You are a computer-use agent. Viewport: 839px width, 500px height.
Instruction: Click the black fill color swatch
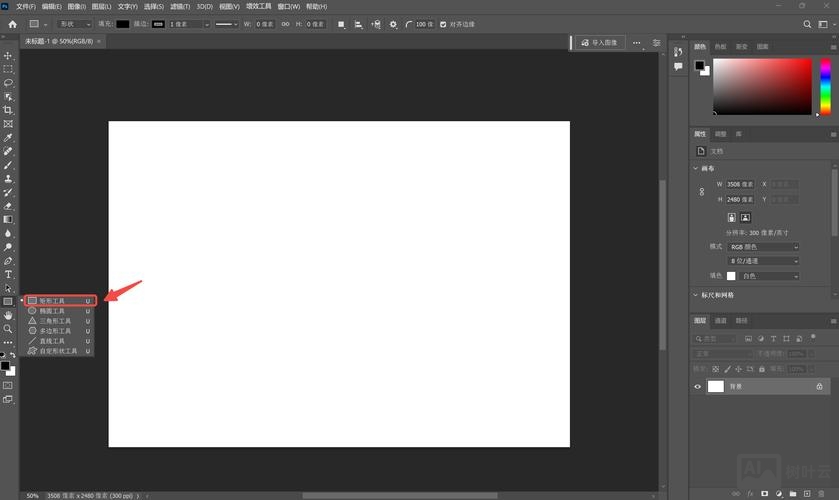(123, 23)
